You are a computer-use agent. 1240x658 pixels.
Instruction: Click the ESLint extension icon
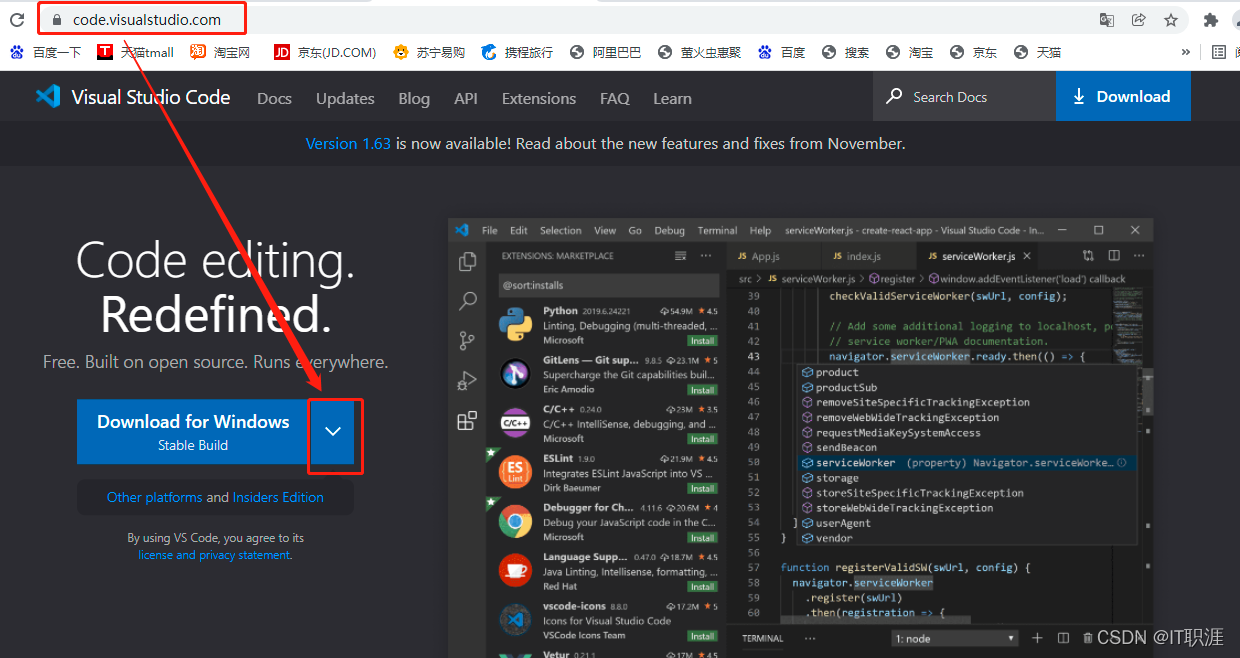[515, 472]
